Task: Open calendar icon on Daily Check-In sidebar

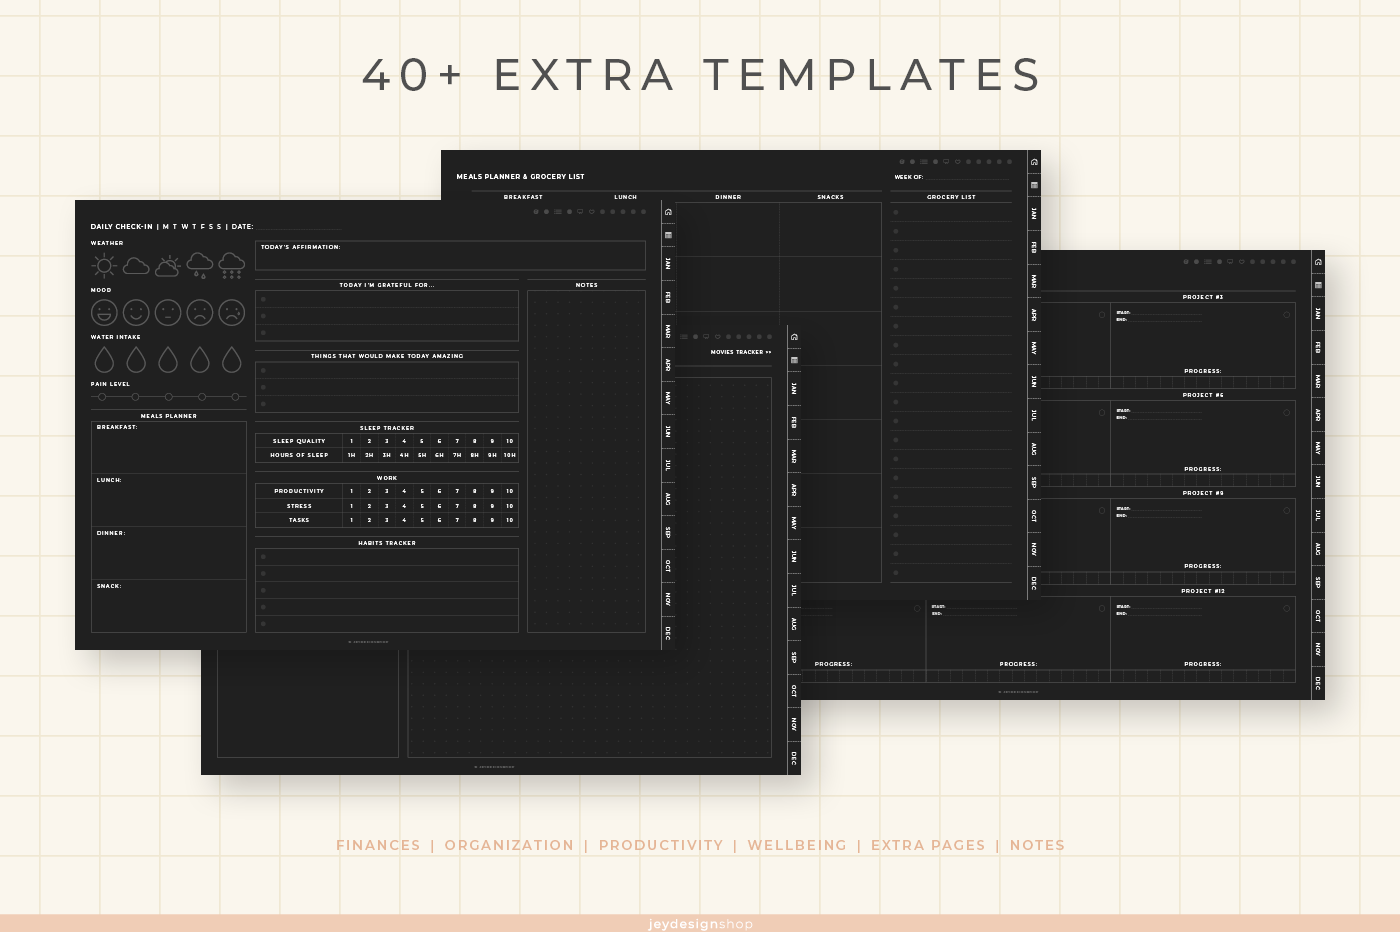Action: 668,235
